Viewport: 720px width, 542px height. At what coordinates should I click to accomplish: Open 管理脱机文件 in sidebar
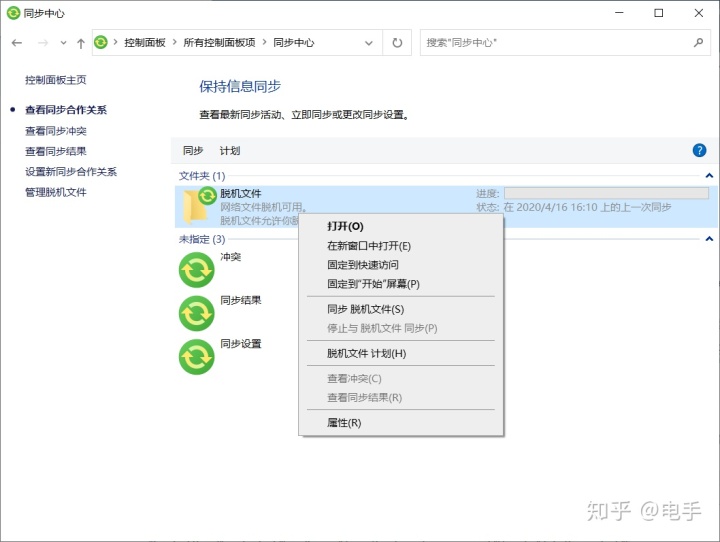[56, 192]
